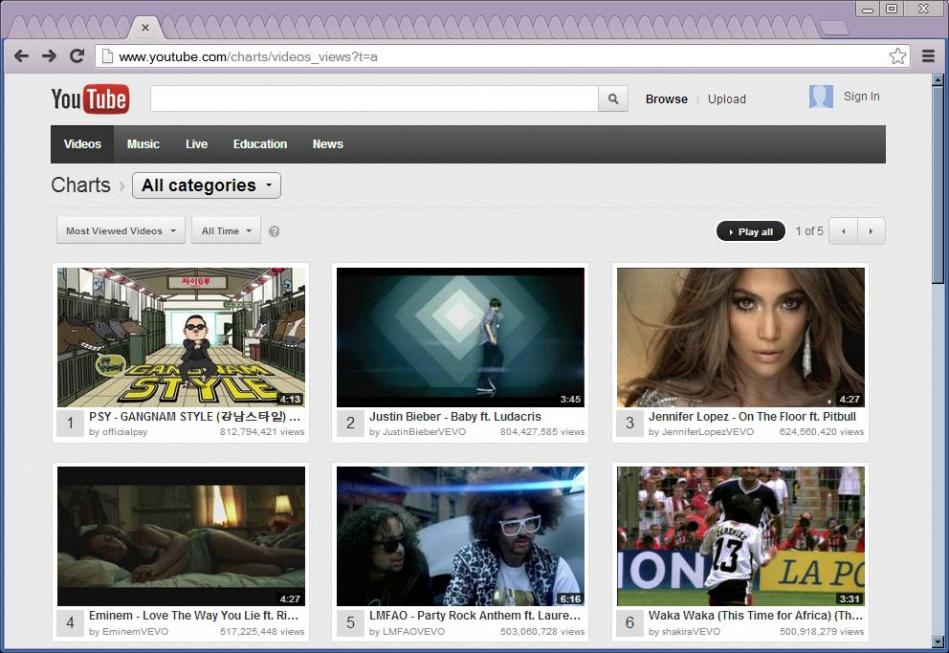Screen dimensions: 949x653
Task: Click the rank number 5 badge
Action: (x=350, y=622)
